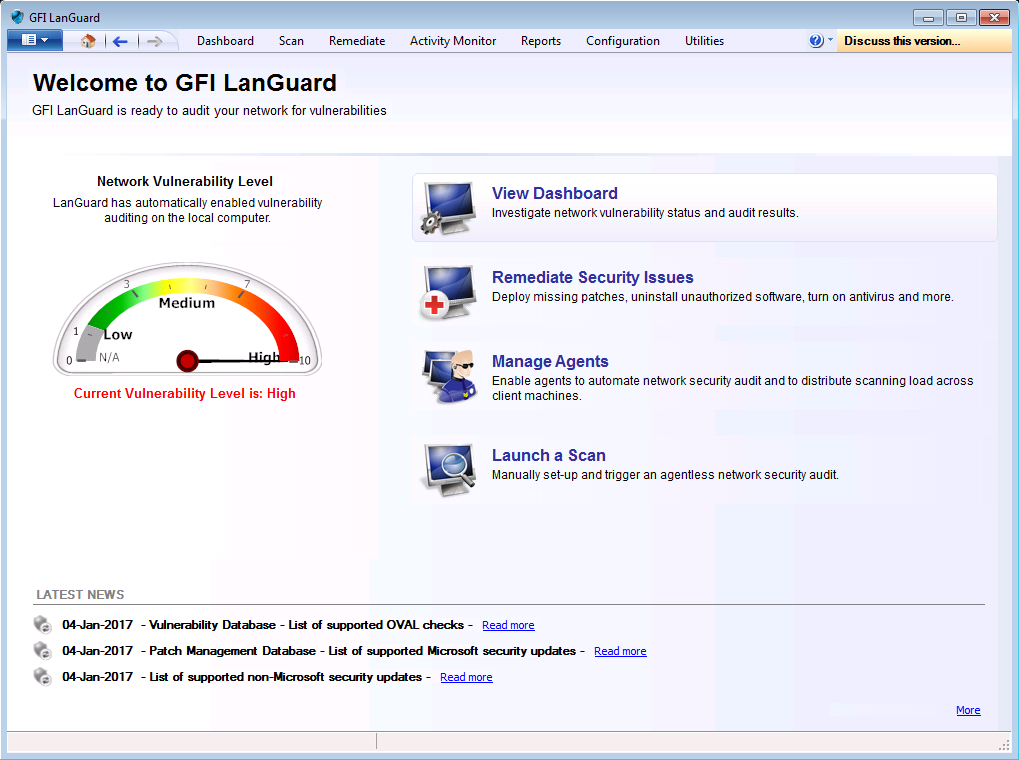Click the Discuss this version button
This screenshot has height=760, width=1019.
923,41
